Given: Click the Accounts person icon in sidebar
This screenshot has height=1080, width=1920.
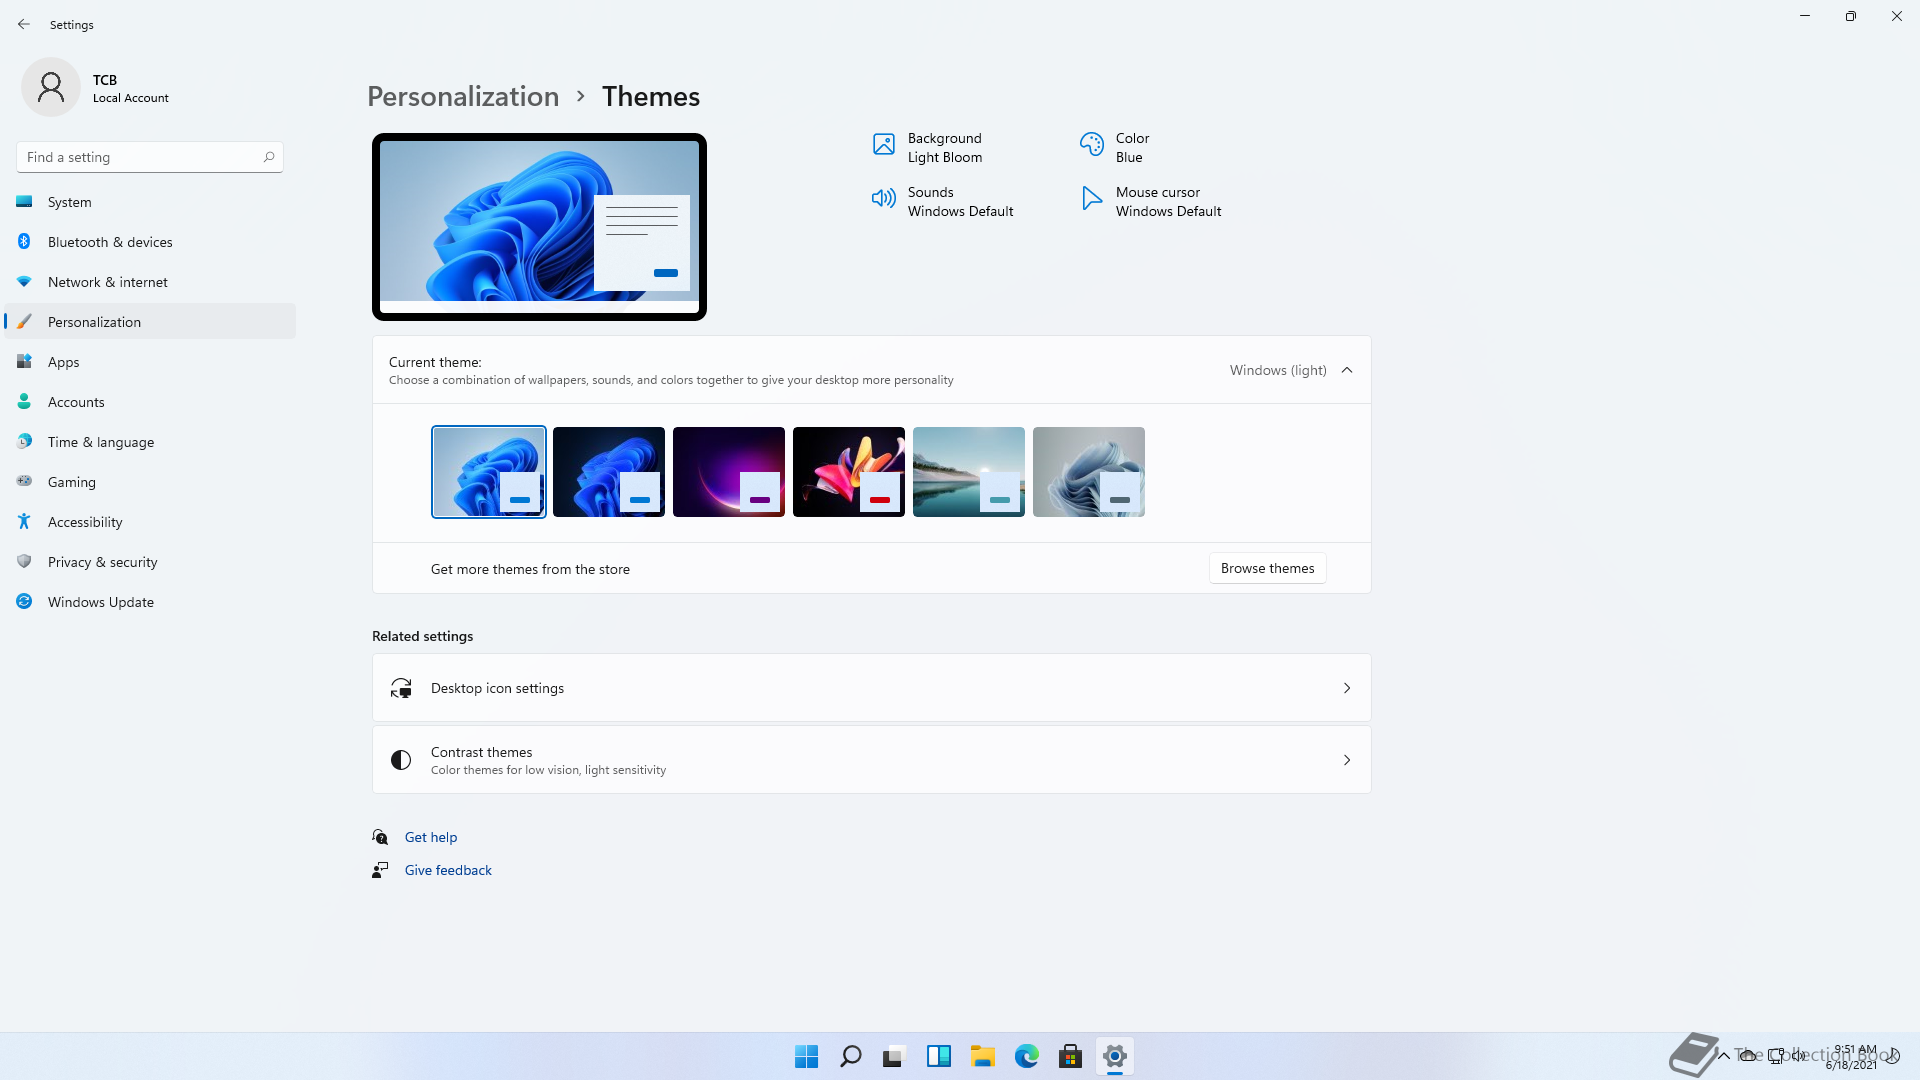Looking at the screenshot, I should coord(24,402).
